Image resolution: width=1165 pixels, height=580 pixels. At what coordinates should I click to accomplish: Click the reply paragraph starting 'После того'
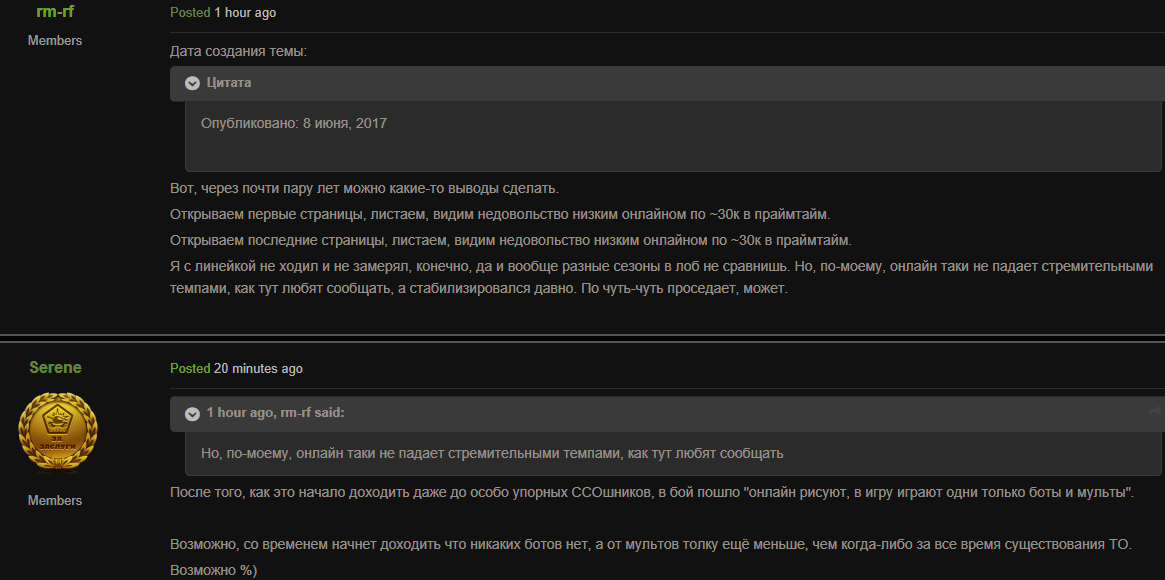[652, 493]
